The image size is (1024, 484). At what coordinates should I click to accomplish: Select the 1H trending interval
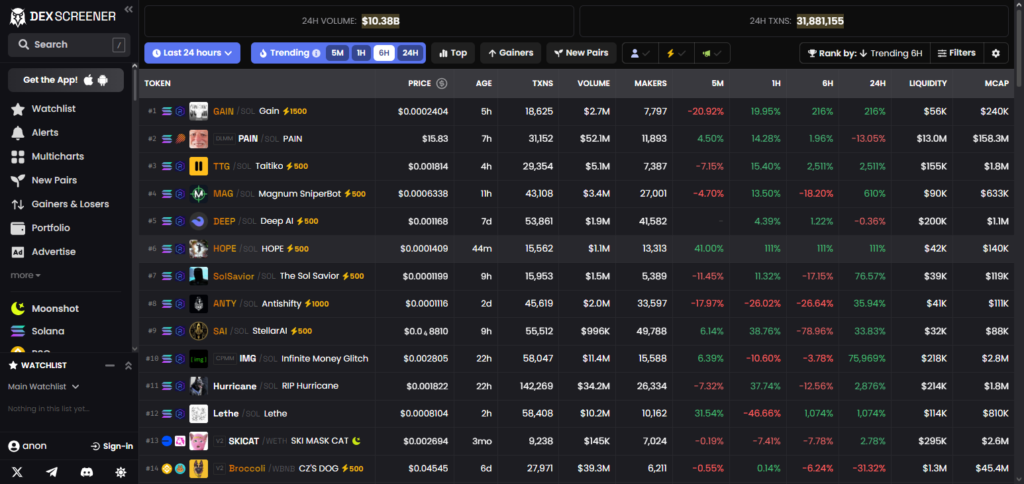click(x=360, y=54)
